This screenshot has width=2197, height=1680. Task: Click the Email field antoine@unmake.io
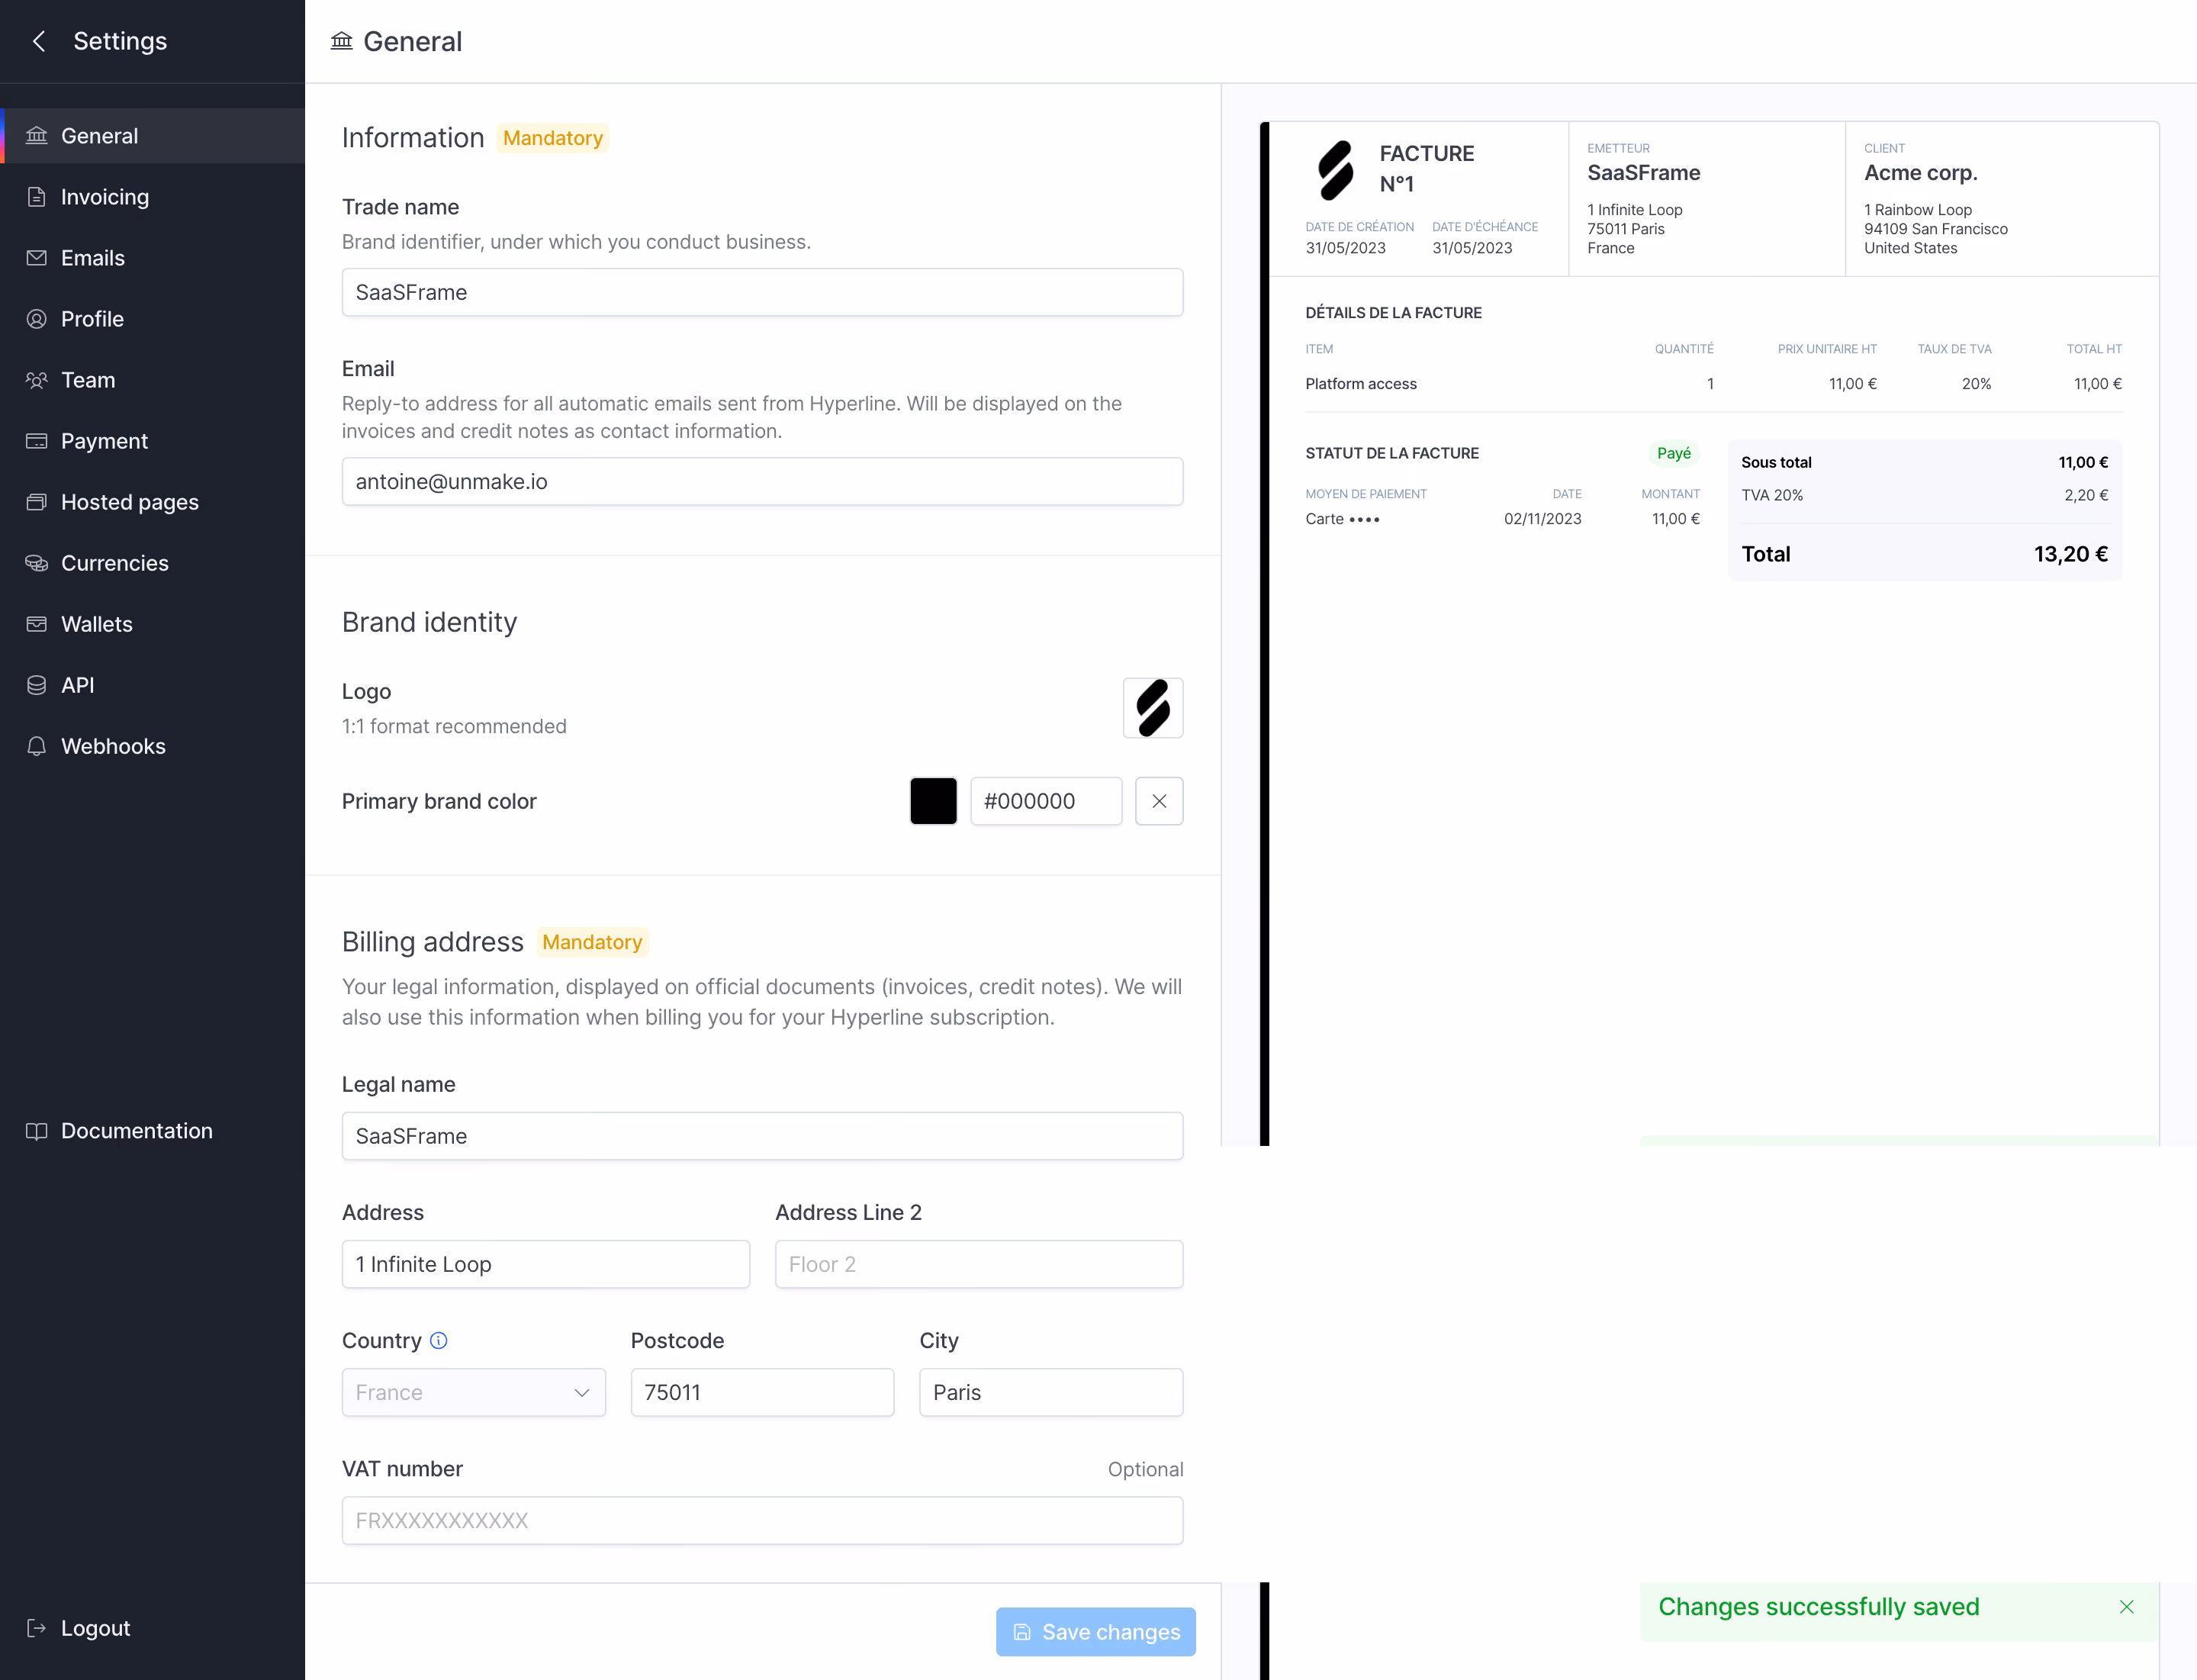[762, 482]
